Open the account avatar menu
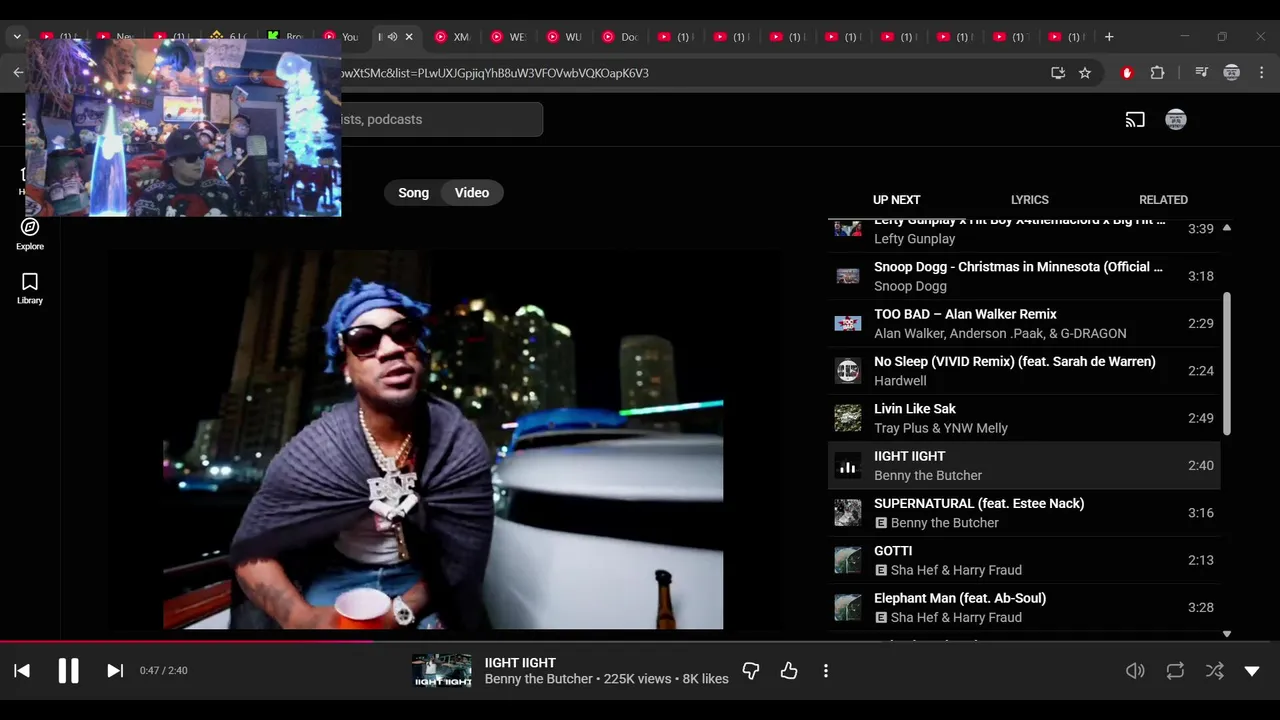 pos(1176,120)
